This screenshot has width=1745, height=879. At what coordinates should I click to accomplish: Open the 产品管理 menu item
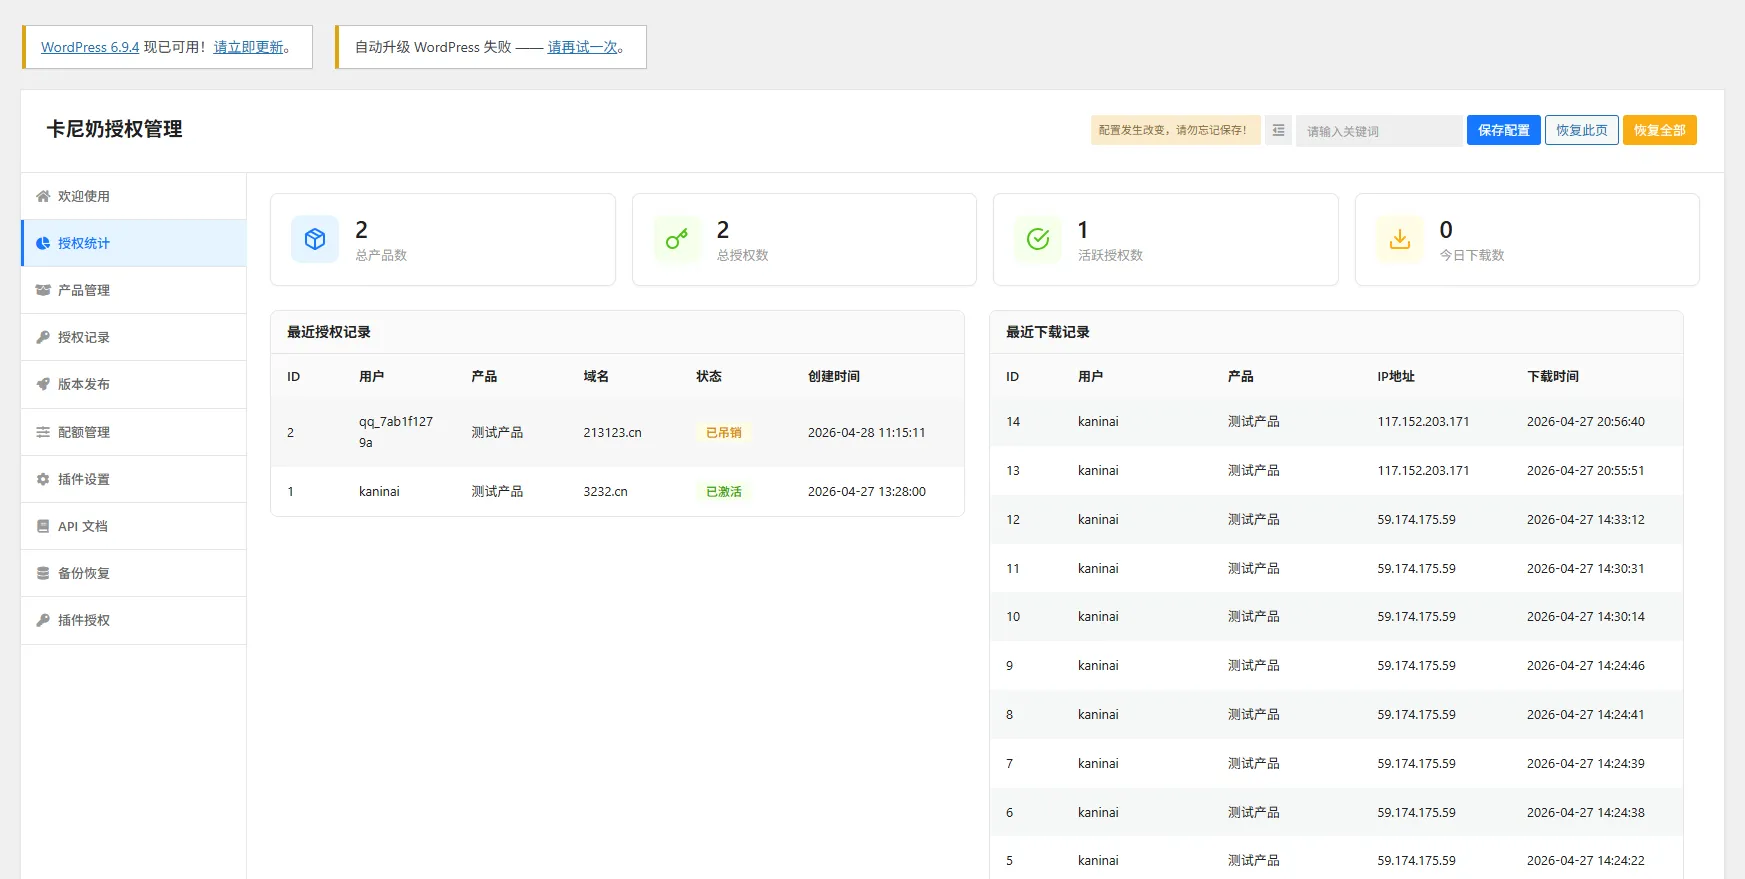tap(84, 290)
